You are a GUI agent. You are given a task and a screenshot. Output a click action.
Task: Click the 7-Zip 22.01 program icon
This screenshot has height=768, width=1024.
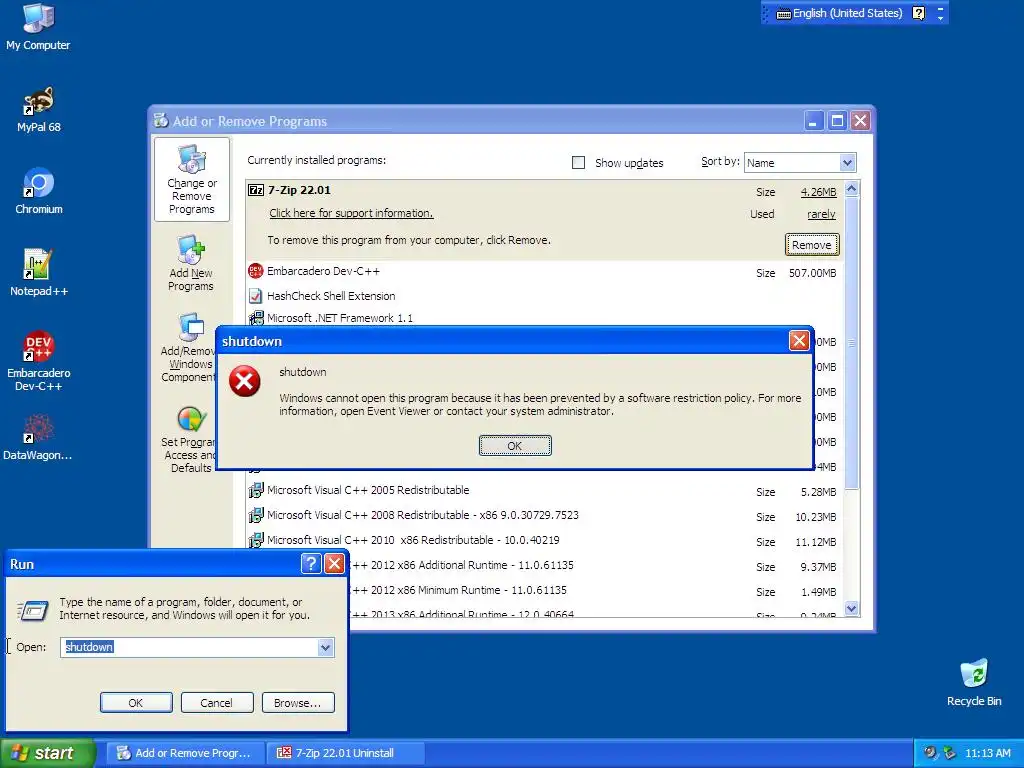[x=256, y=190]
